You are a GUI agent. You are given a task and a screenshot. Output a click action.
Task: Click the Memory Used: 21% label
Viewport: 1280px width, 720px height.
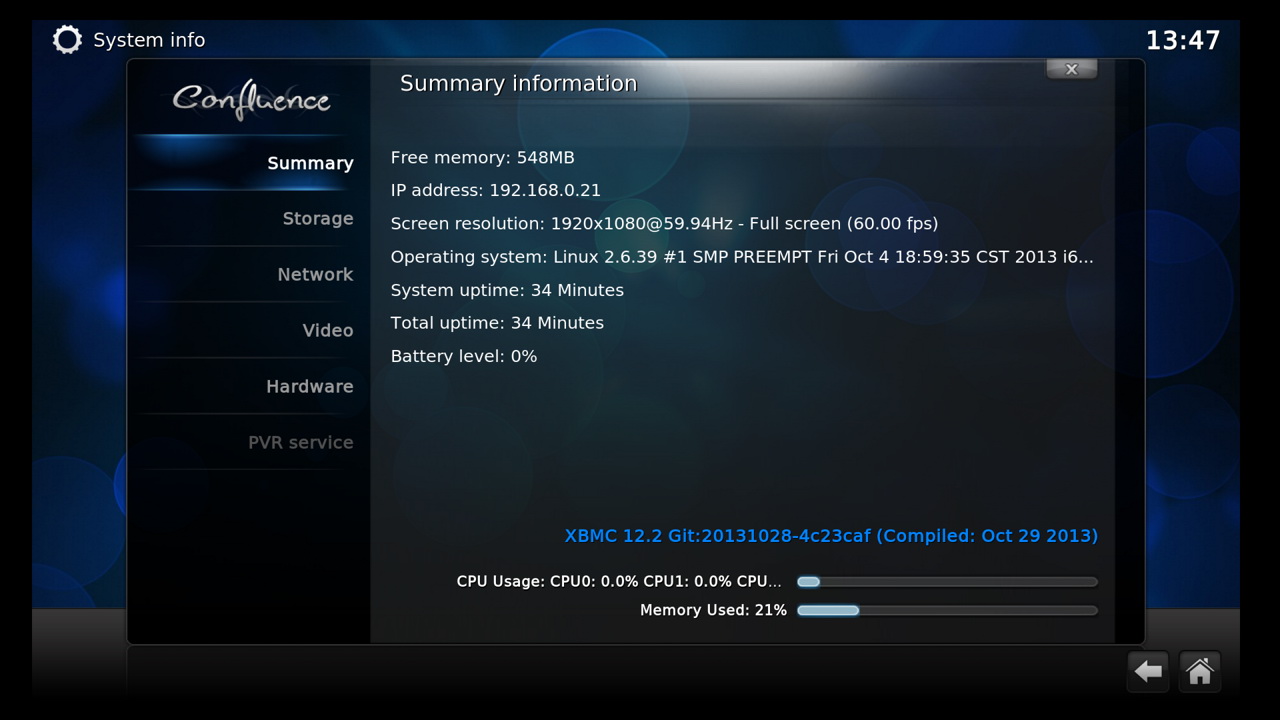(713, 610)
